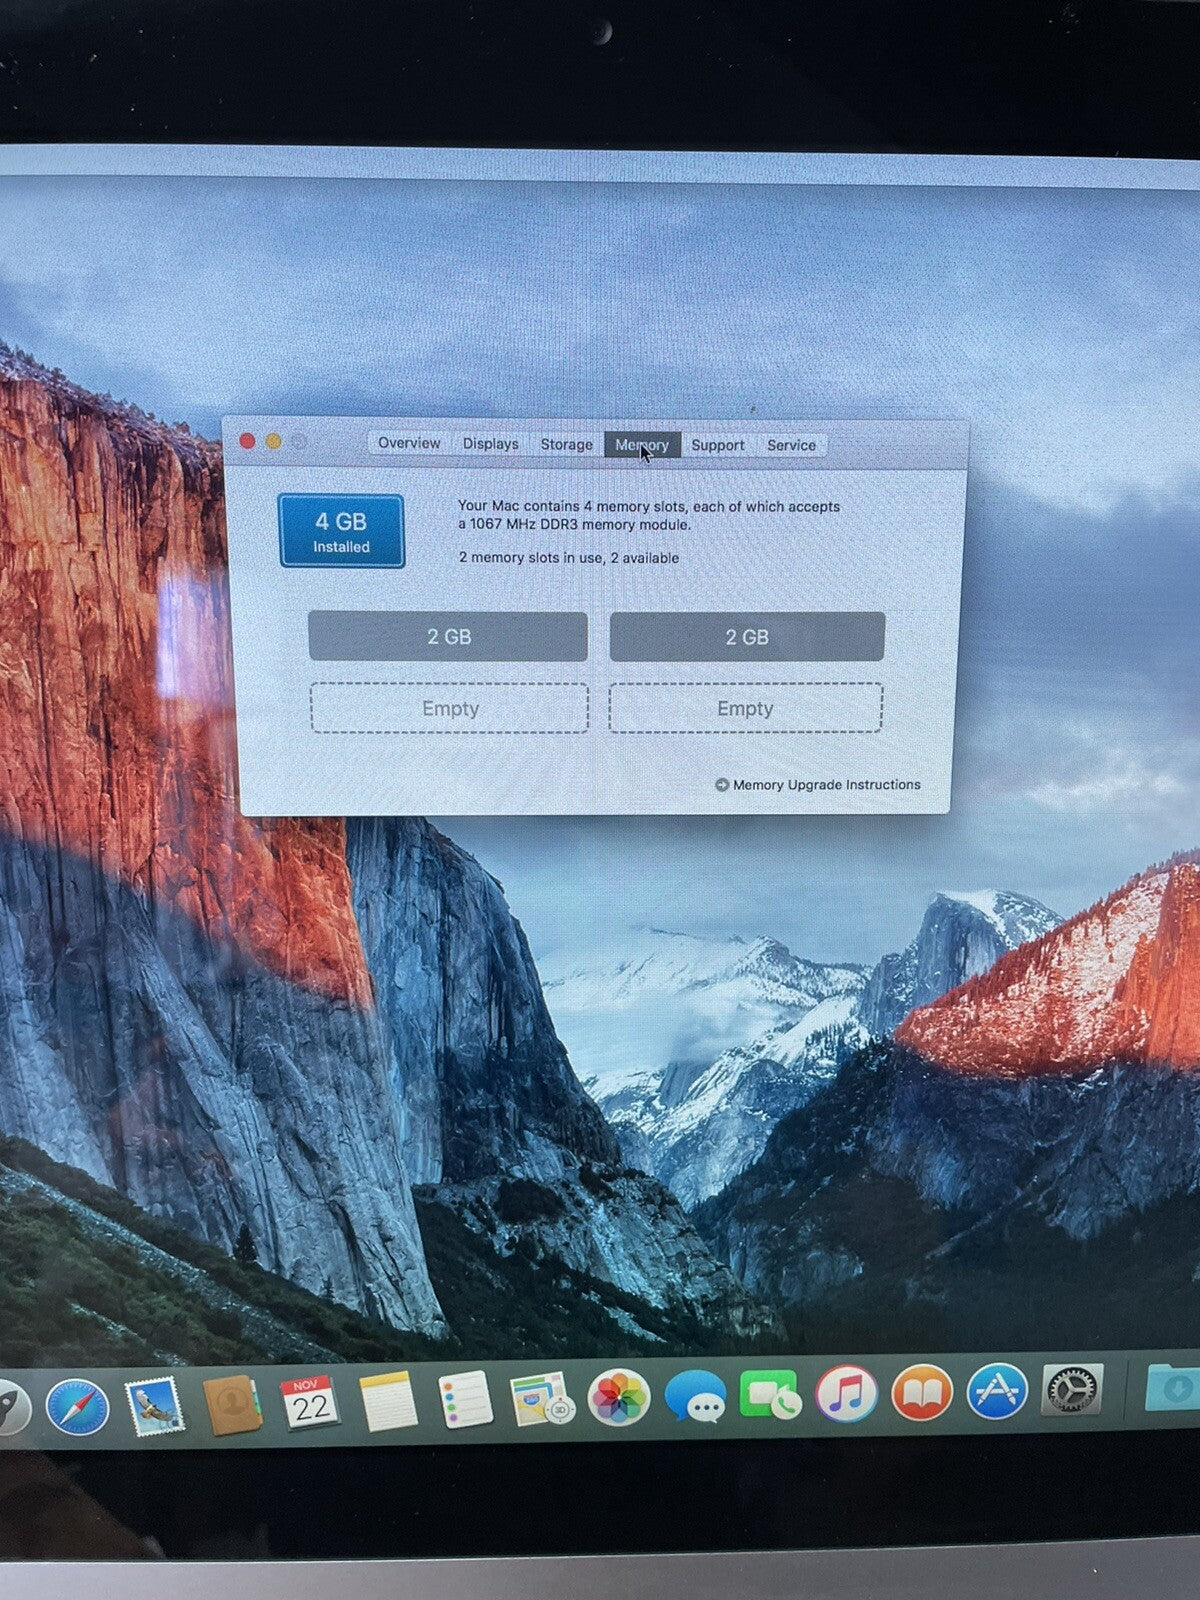
Task: Open iBooks from the Dock
Action: pyautogui.click(x=922, y=1392)
